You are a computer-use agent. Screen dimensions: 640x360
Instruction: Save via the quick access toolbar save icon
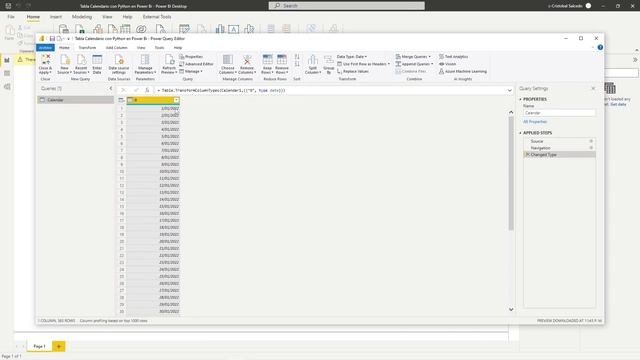52,39
